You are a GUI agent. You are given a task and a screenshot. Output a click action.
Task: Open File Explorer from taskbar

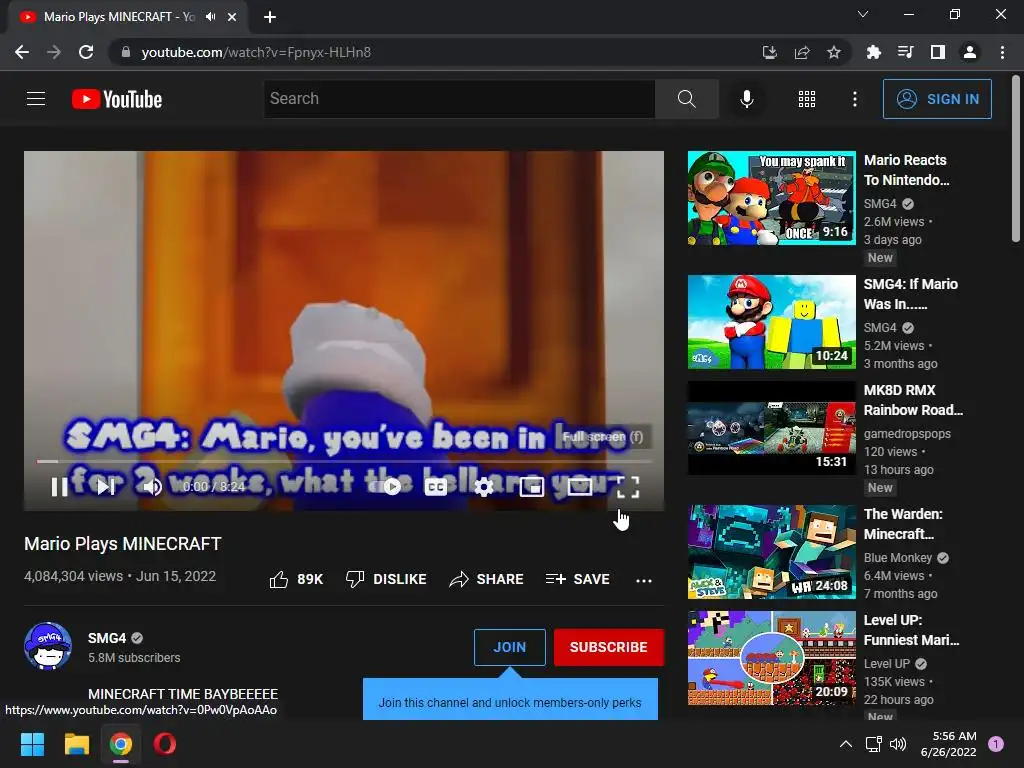coord(76,744)
